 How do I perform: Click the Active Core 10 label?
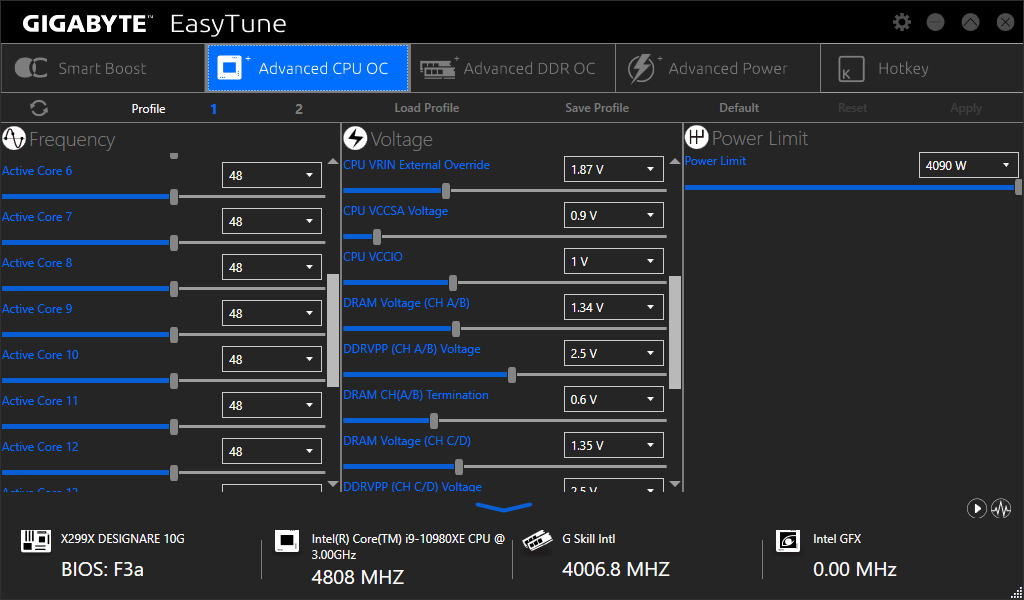point(40,355)
